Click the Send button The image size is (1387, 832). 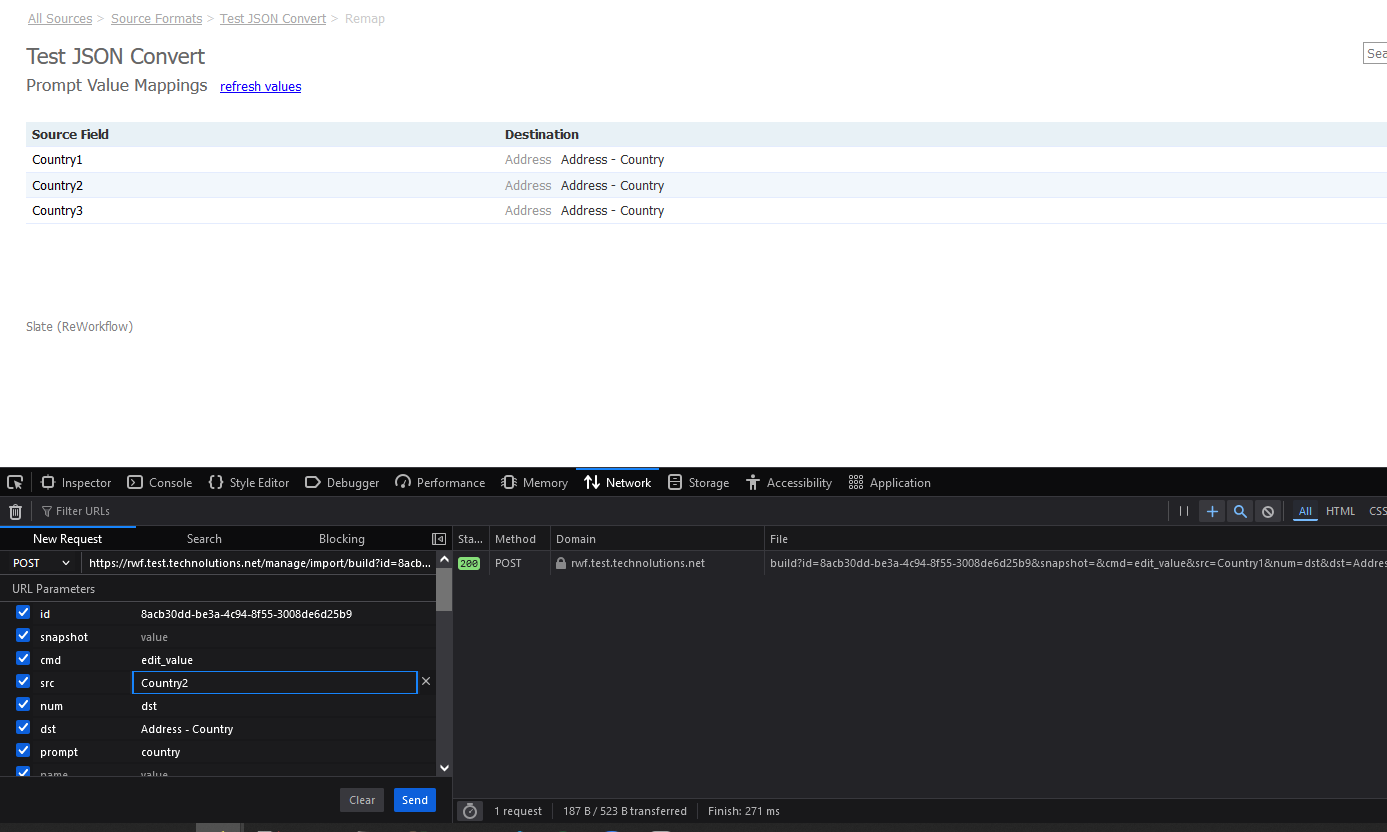point(415,800)
